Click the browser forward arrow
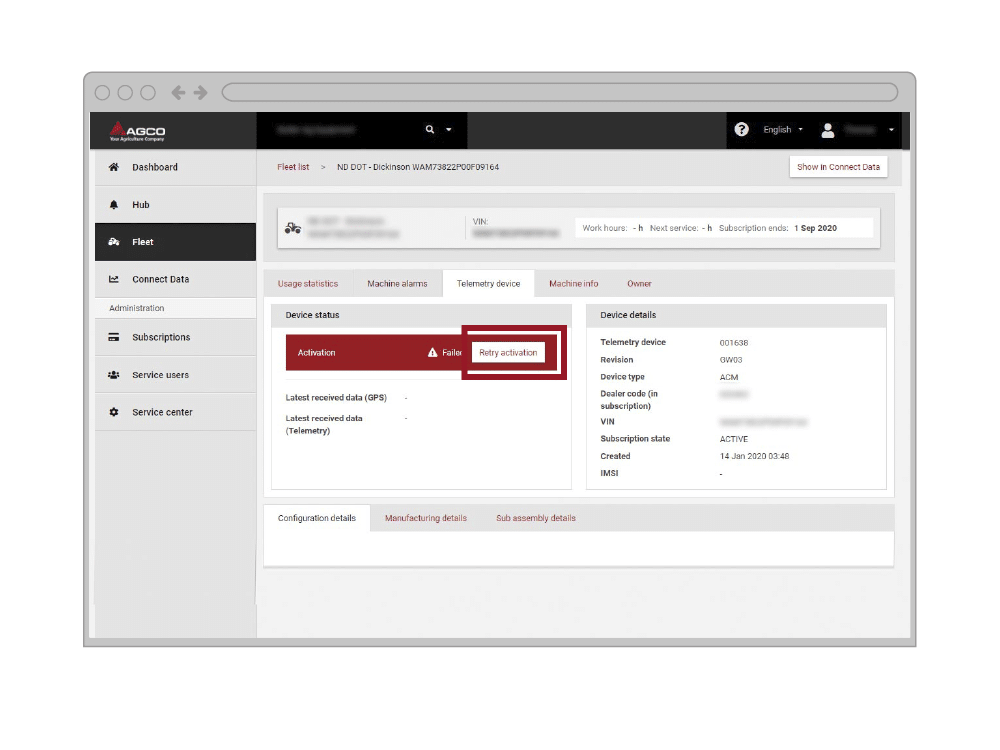The width and height of the screenshot is (1000, 750). click(x=200, y=92)
